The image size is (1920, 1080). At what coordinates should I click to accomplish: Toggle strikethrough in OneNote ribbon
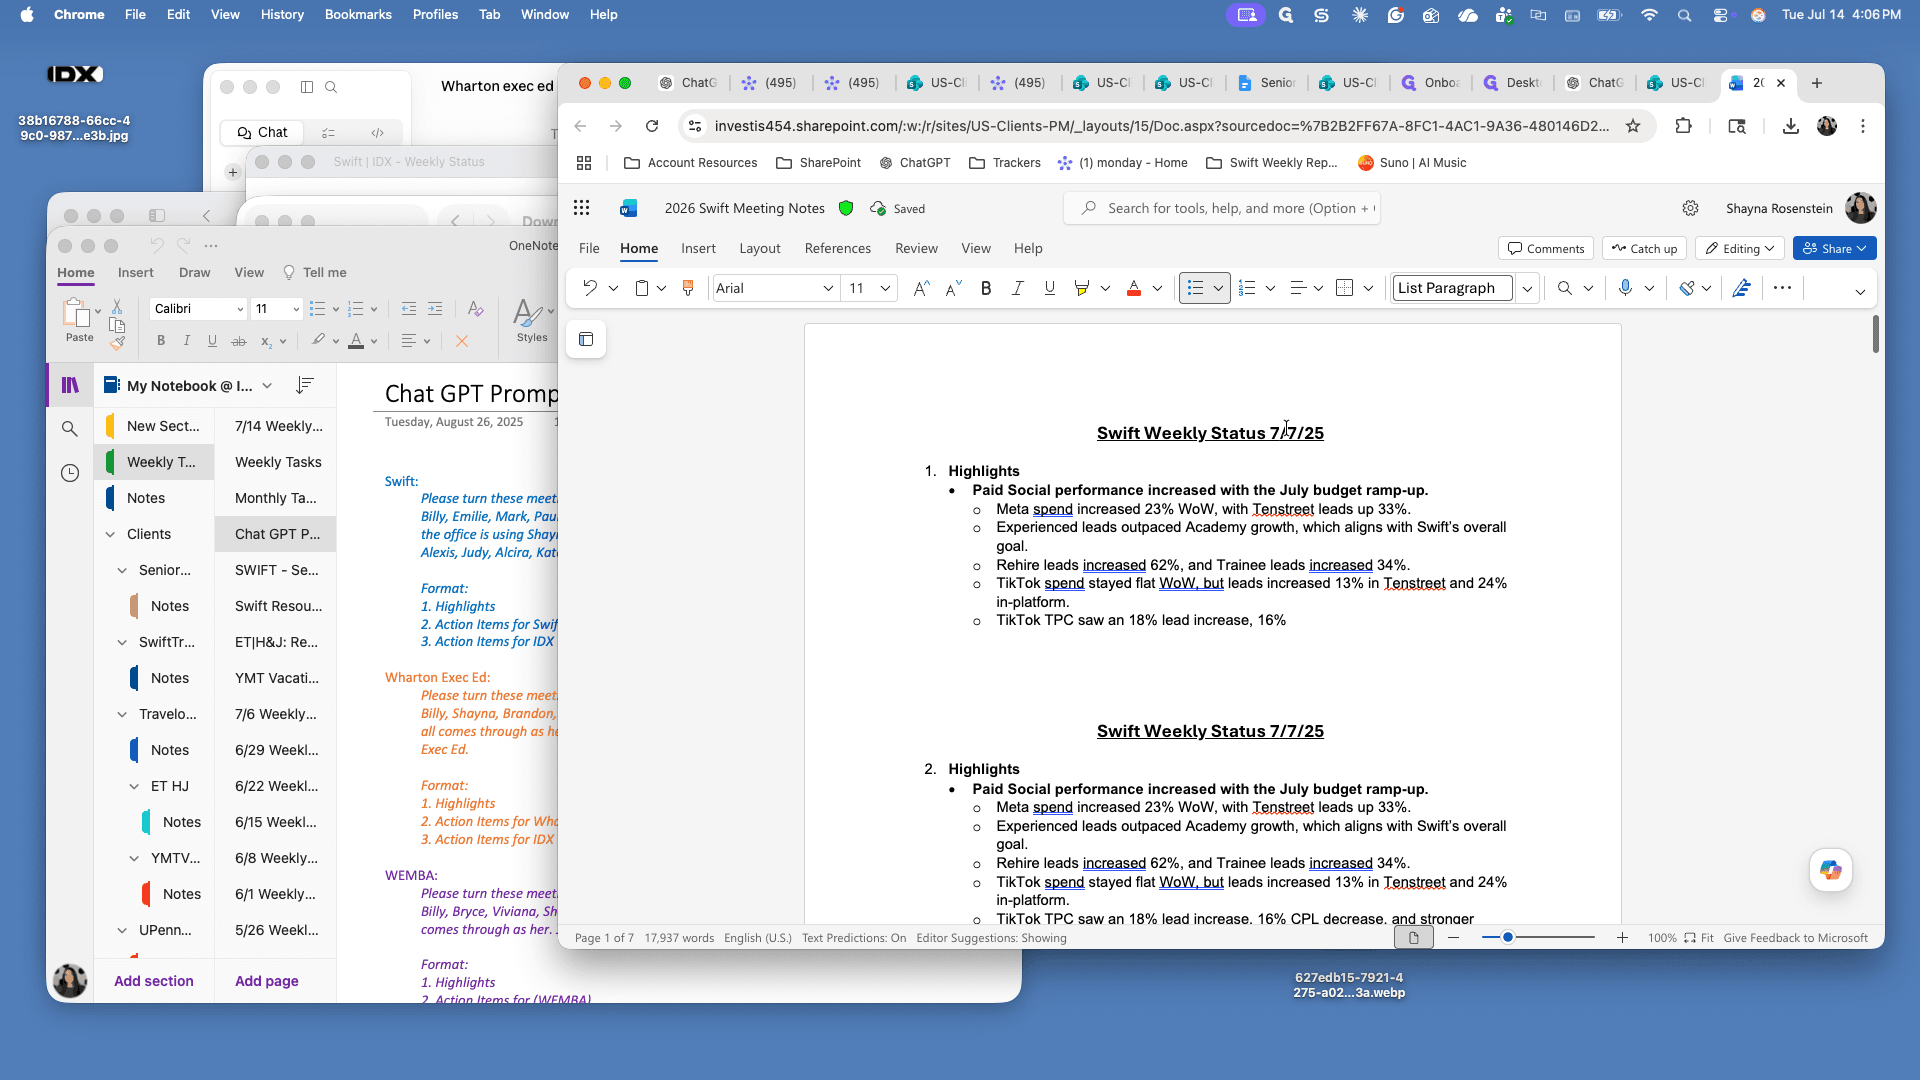coord(239,341)
